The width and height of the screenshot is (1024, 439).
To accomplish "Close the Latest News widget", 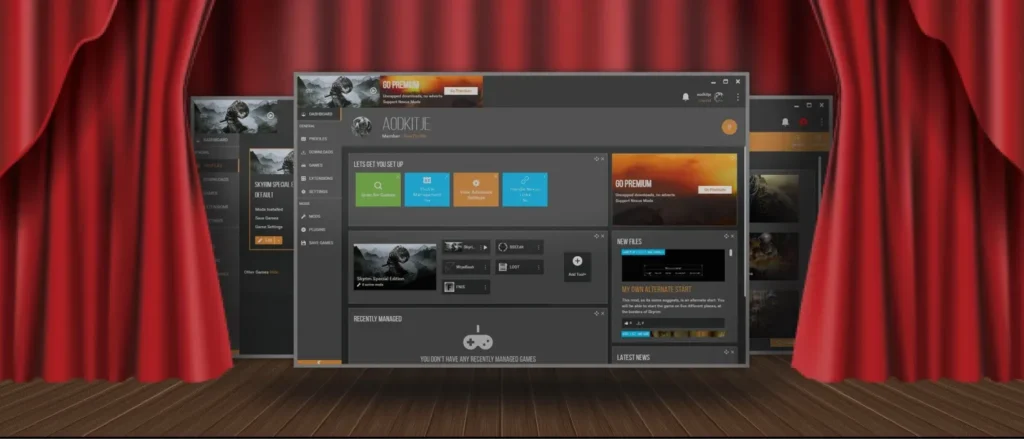I will (x=732, y=351).
